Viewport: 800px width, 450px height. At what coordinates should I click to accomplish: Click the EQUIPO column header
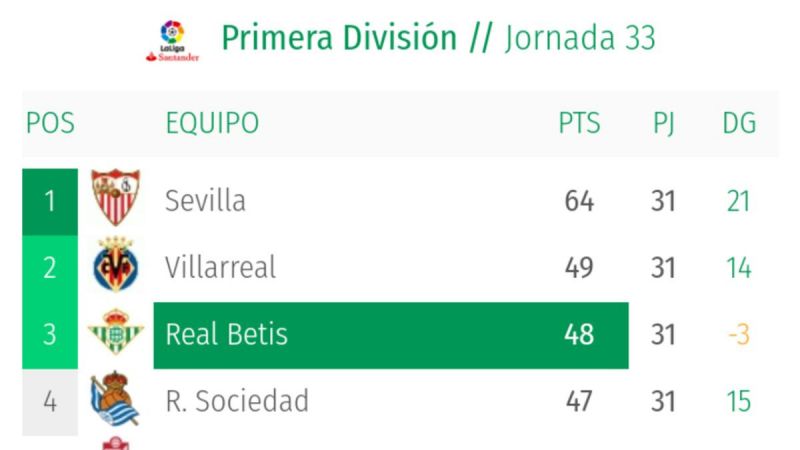(x=212, y=124)
